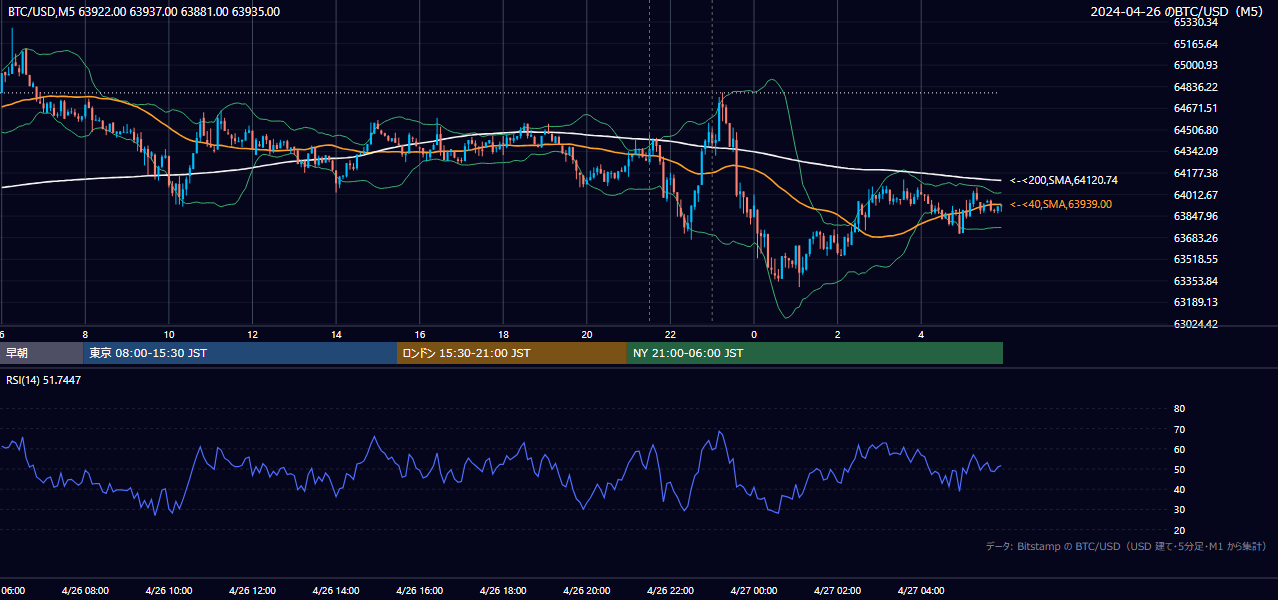
Task: Click the 4/26 20:00 date label
Action: coord(587,591)
